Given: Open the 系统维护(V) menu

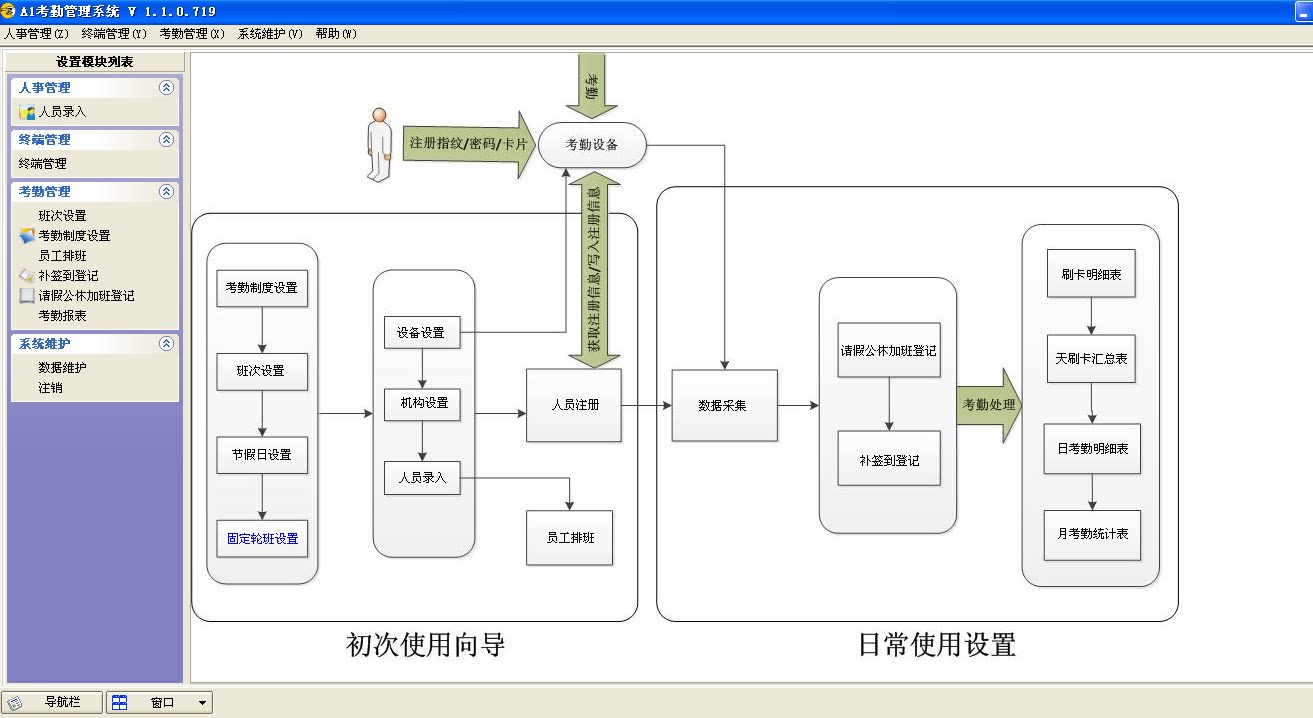Looking at the screenshot, I should 270,34.
